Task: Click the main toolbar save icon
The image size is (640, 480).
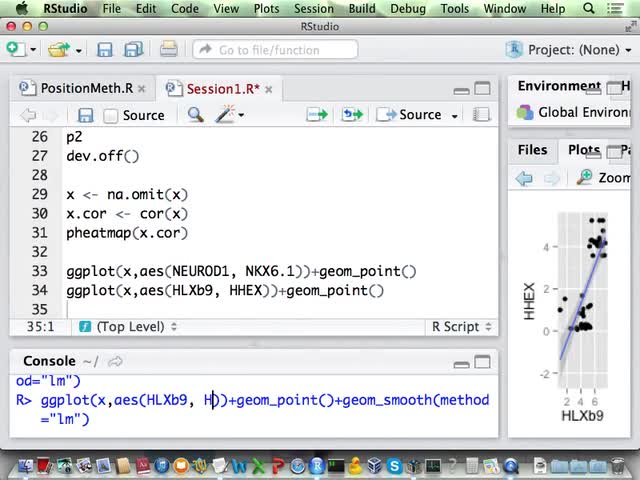Action: click(105, 50)
